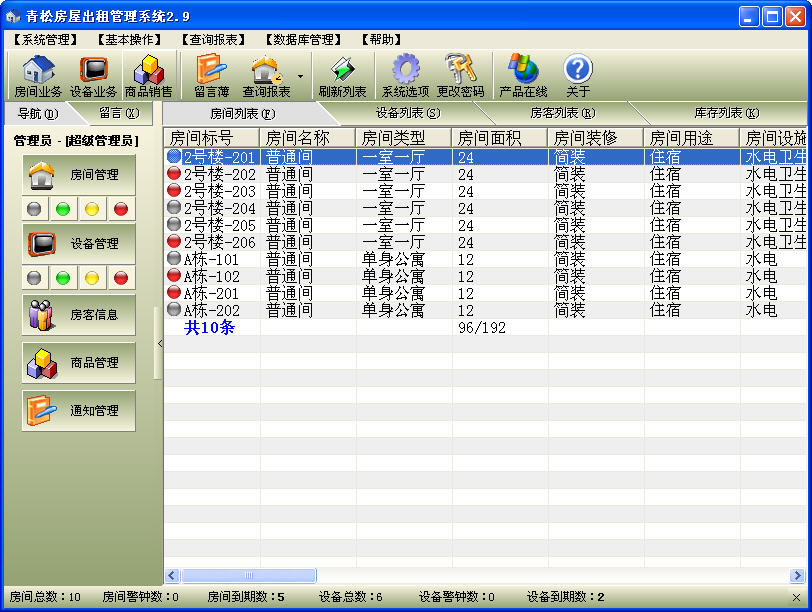Viewport: 812px width, 612px height.
Task: Sort by 房间面积 column header
Action: pyautogui.click(x=500, y=138)
